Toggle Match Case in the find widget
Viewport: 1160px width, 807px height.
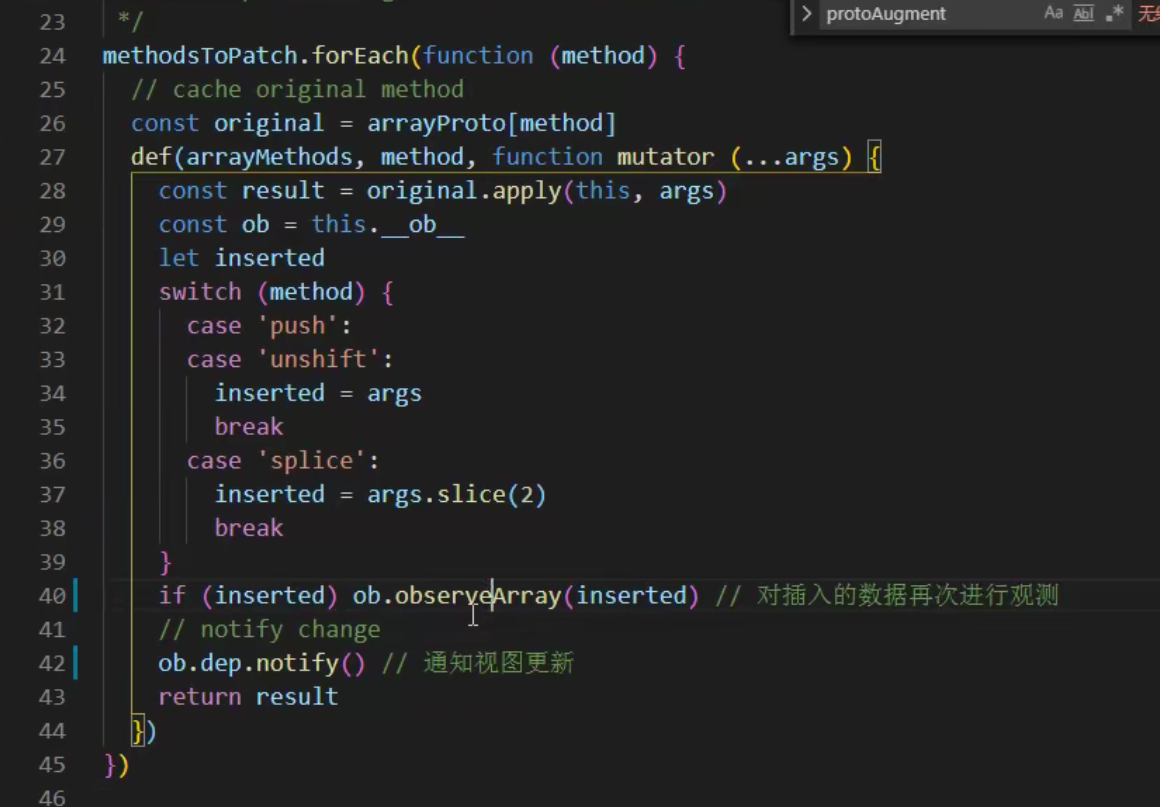click(1053, 14)
